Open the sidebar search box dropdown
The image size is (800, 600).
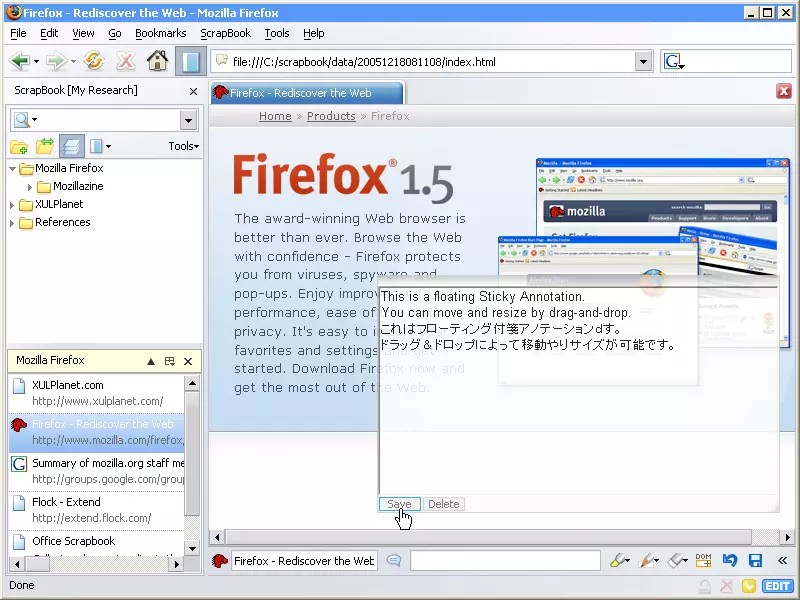tap(188, 120)
